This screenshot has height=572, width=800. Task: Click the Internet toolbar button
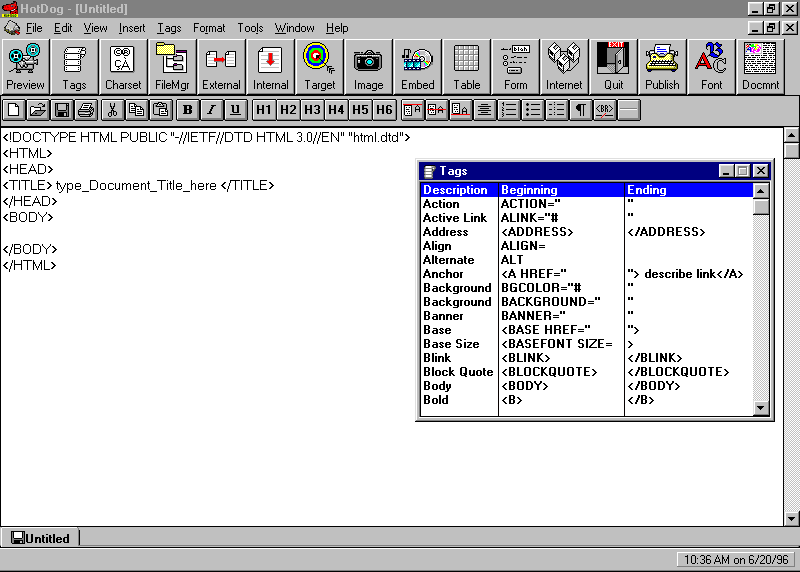tap(564, 67)
